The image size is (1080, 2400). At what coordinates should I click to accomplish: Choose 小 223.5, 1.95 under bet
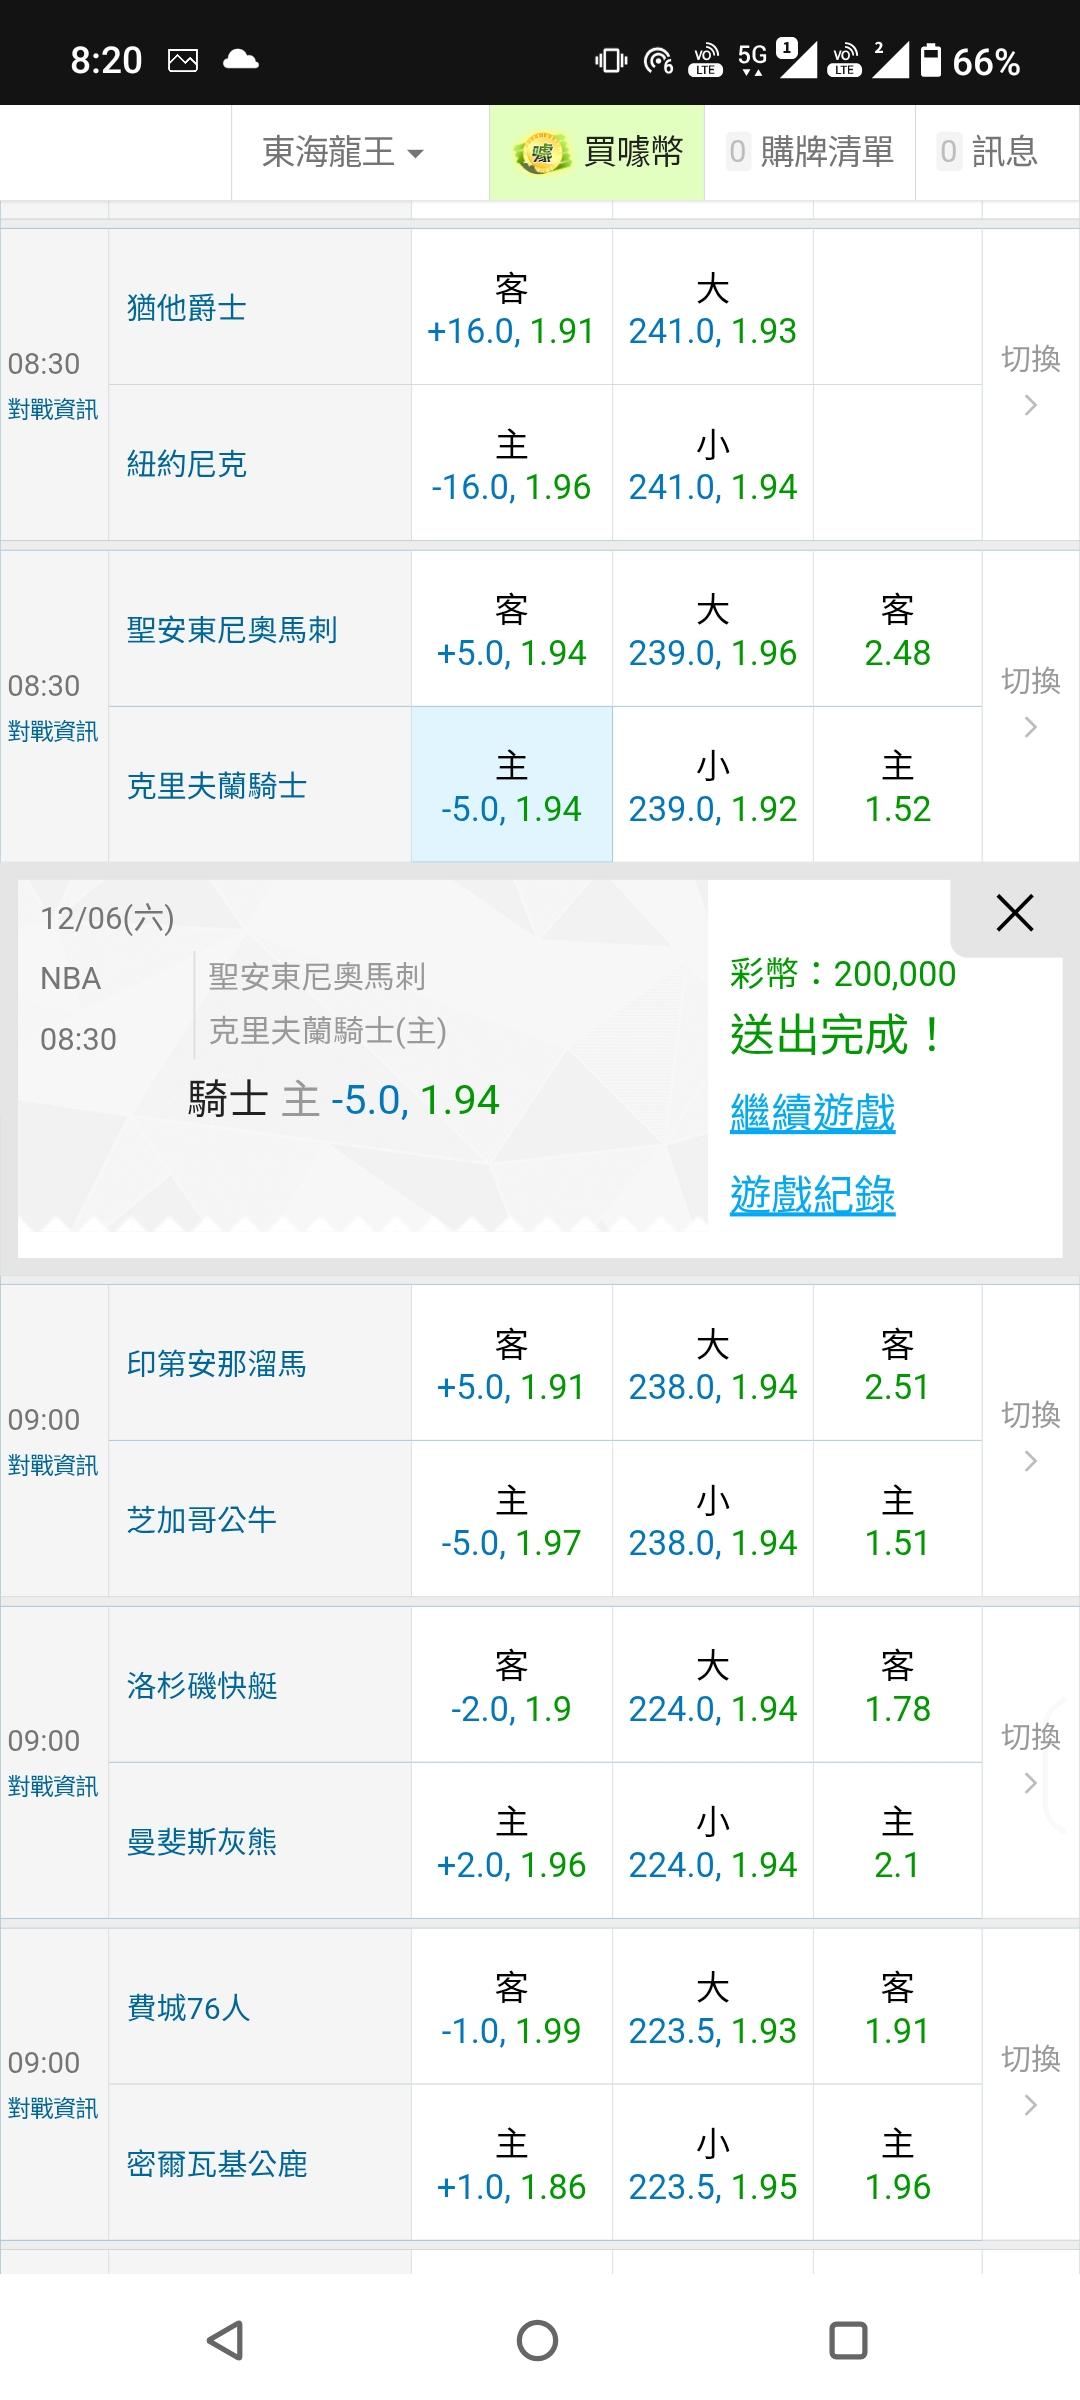click(x=712, y=2163)
